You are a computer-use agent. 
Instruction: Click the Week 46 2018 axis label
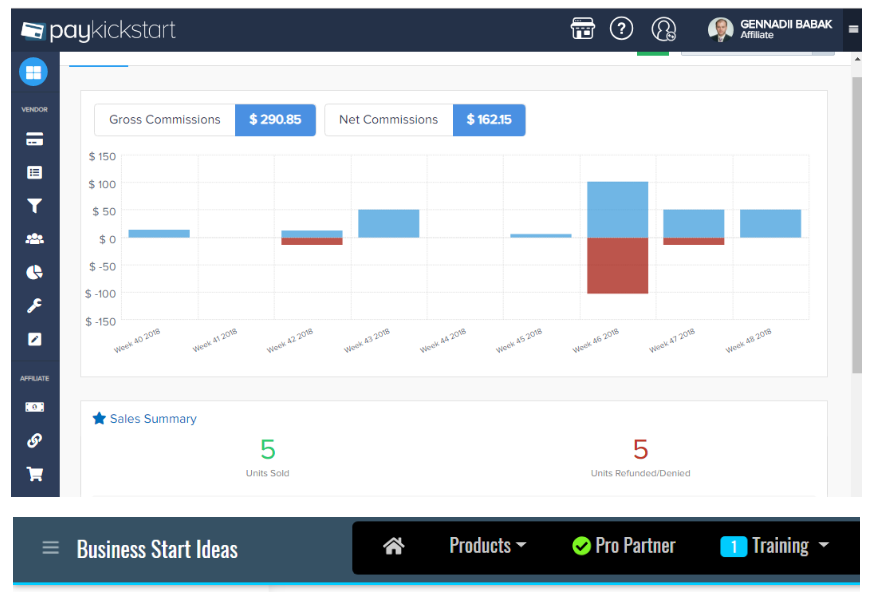pyautogui.click(x=595, y=340)
